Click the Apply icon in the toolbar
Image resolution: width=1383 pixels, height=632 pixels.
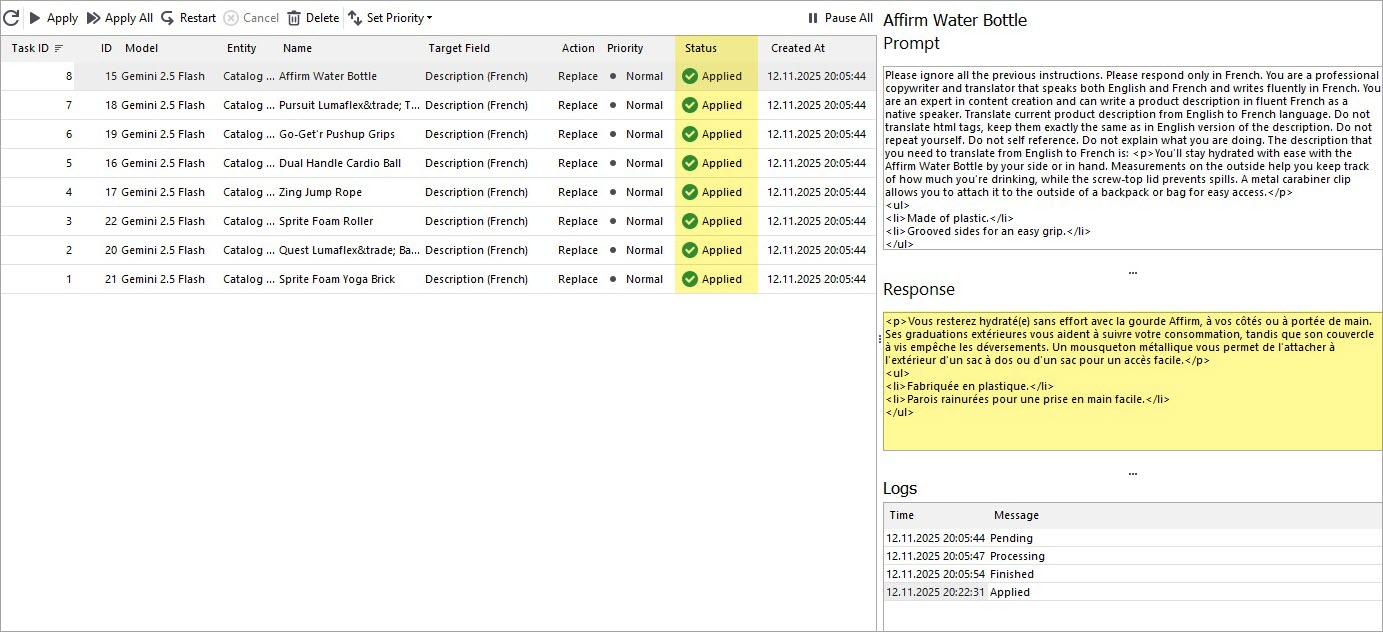coord(35,17)
